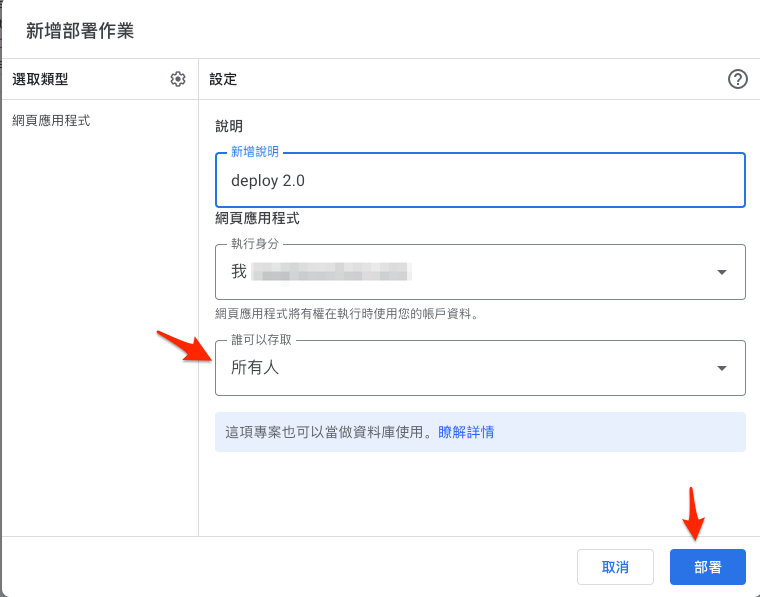Open the 瞭解詳情 link

466,432
